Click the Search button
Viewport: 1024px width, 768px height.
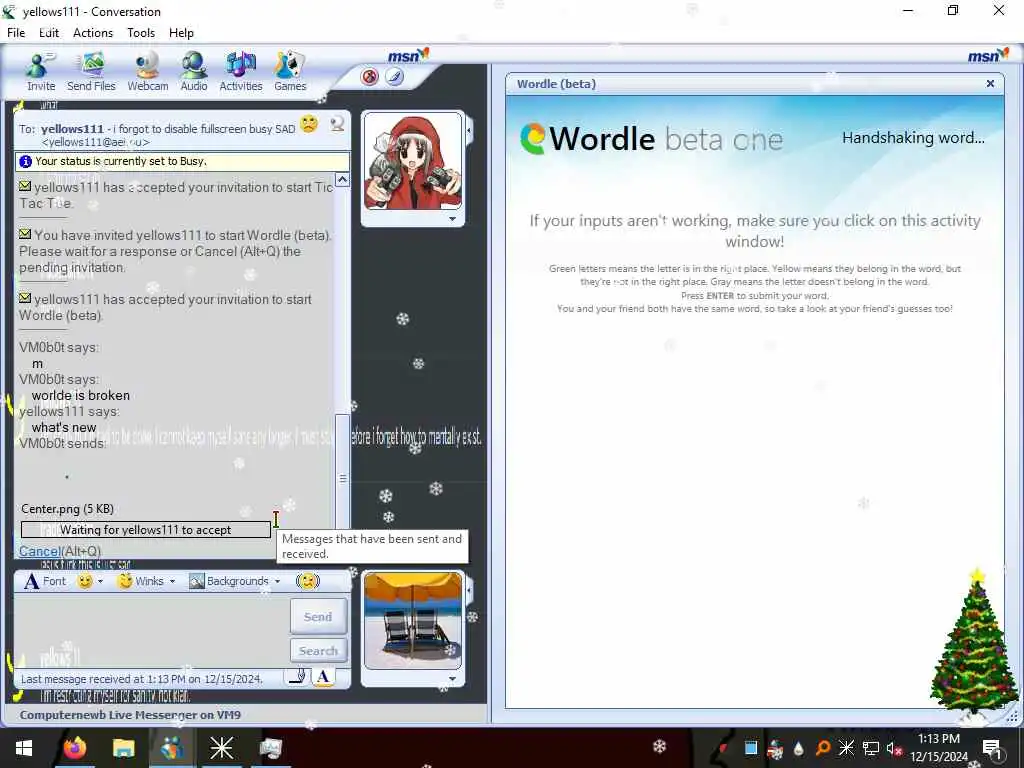(318, 650)
